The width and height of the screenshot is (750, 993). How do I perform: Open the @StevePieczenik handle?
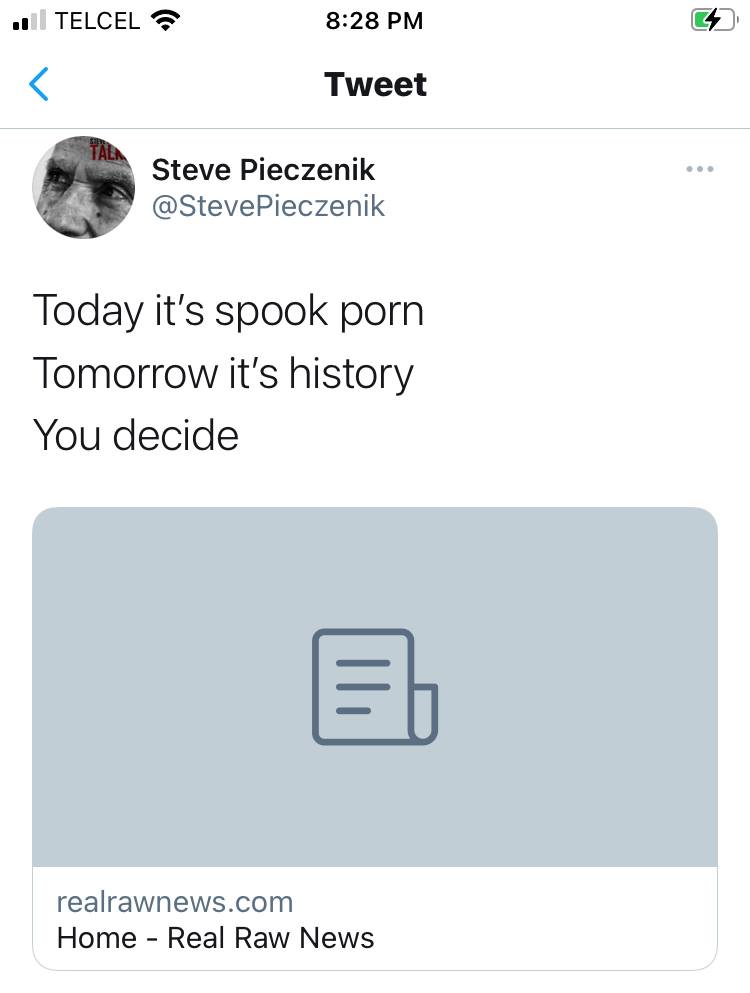pos(268,206)
